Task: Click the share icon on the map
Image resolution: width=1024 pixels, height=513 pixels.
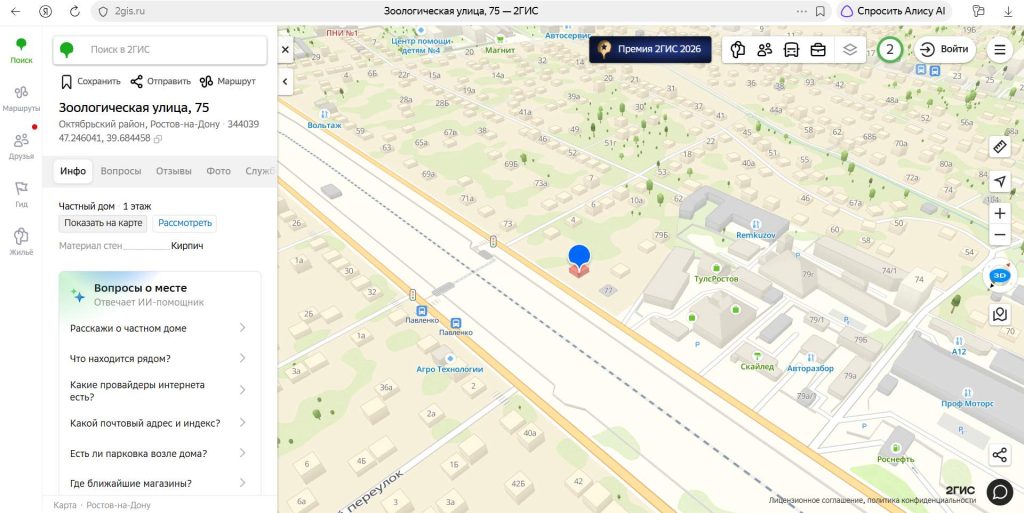Action: [1000, 455]
